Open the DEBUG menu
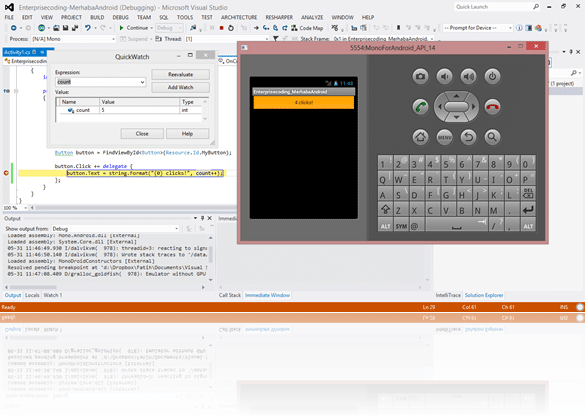This screenshot has height=416, width=585. [x=120, y=17]
